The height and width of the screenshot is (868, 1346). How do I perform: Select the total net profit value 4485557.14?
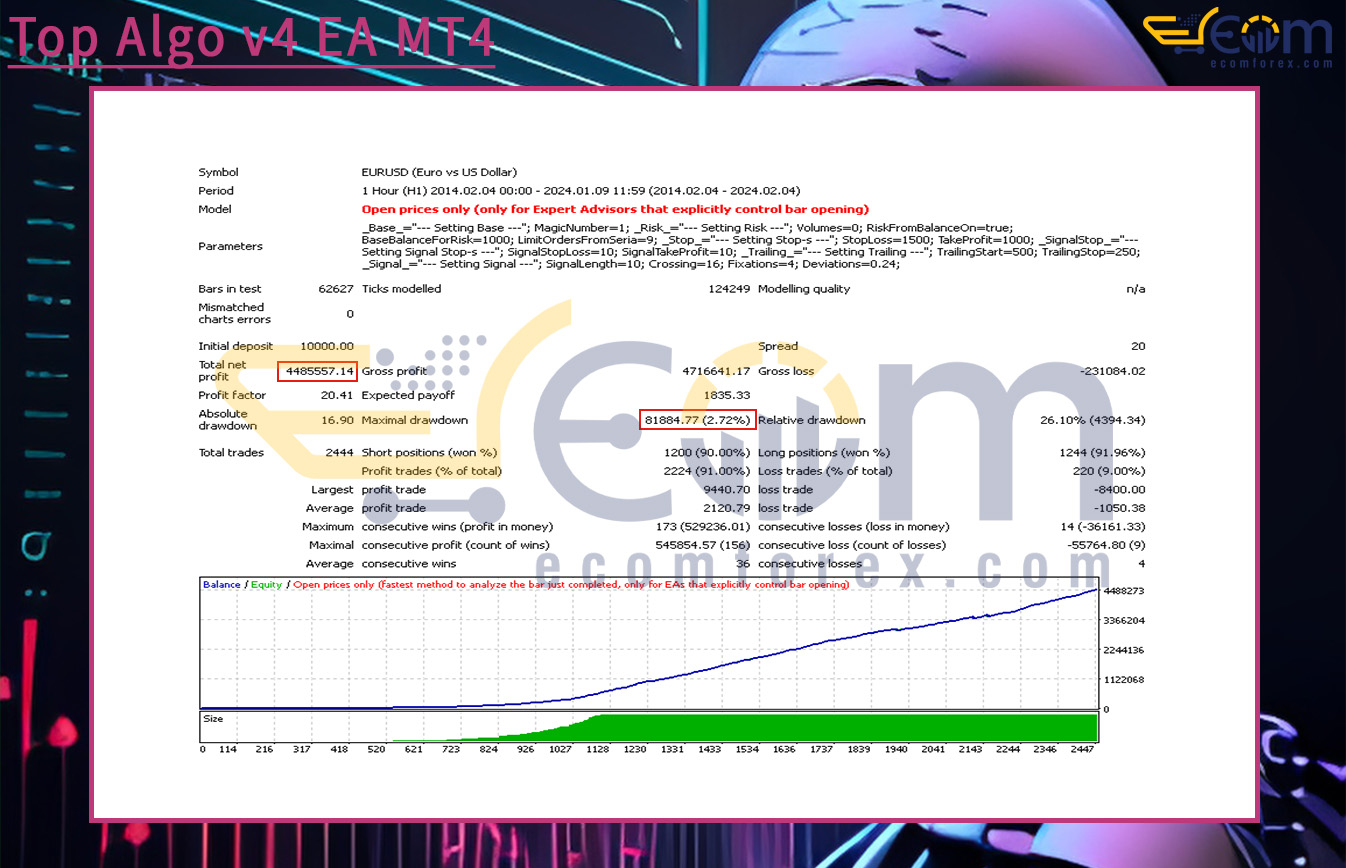317,371
